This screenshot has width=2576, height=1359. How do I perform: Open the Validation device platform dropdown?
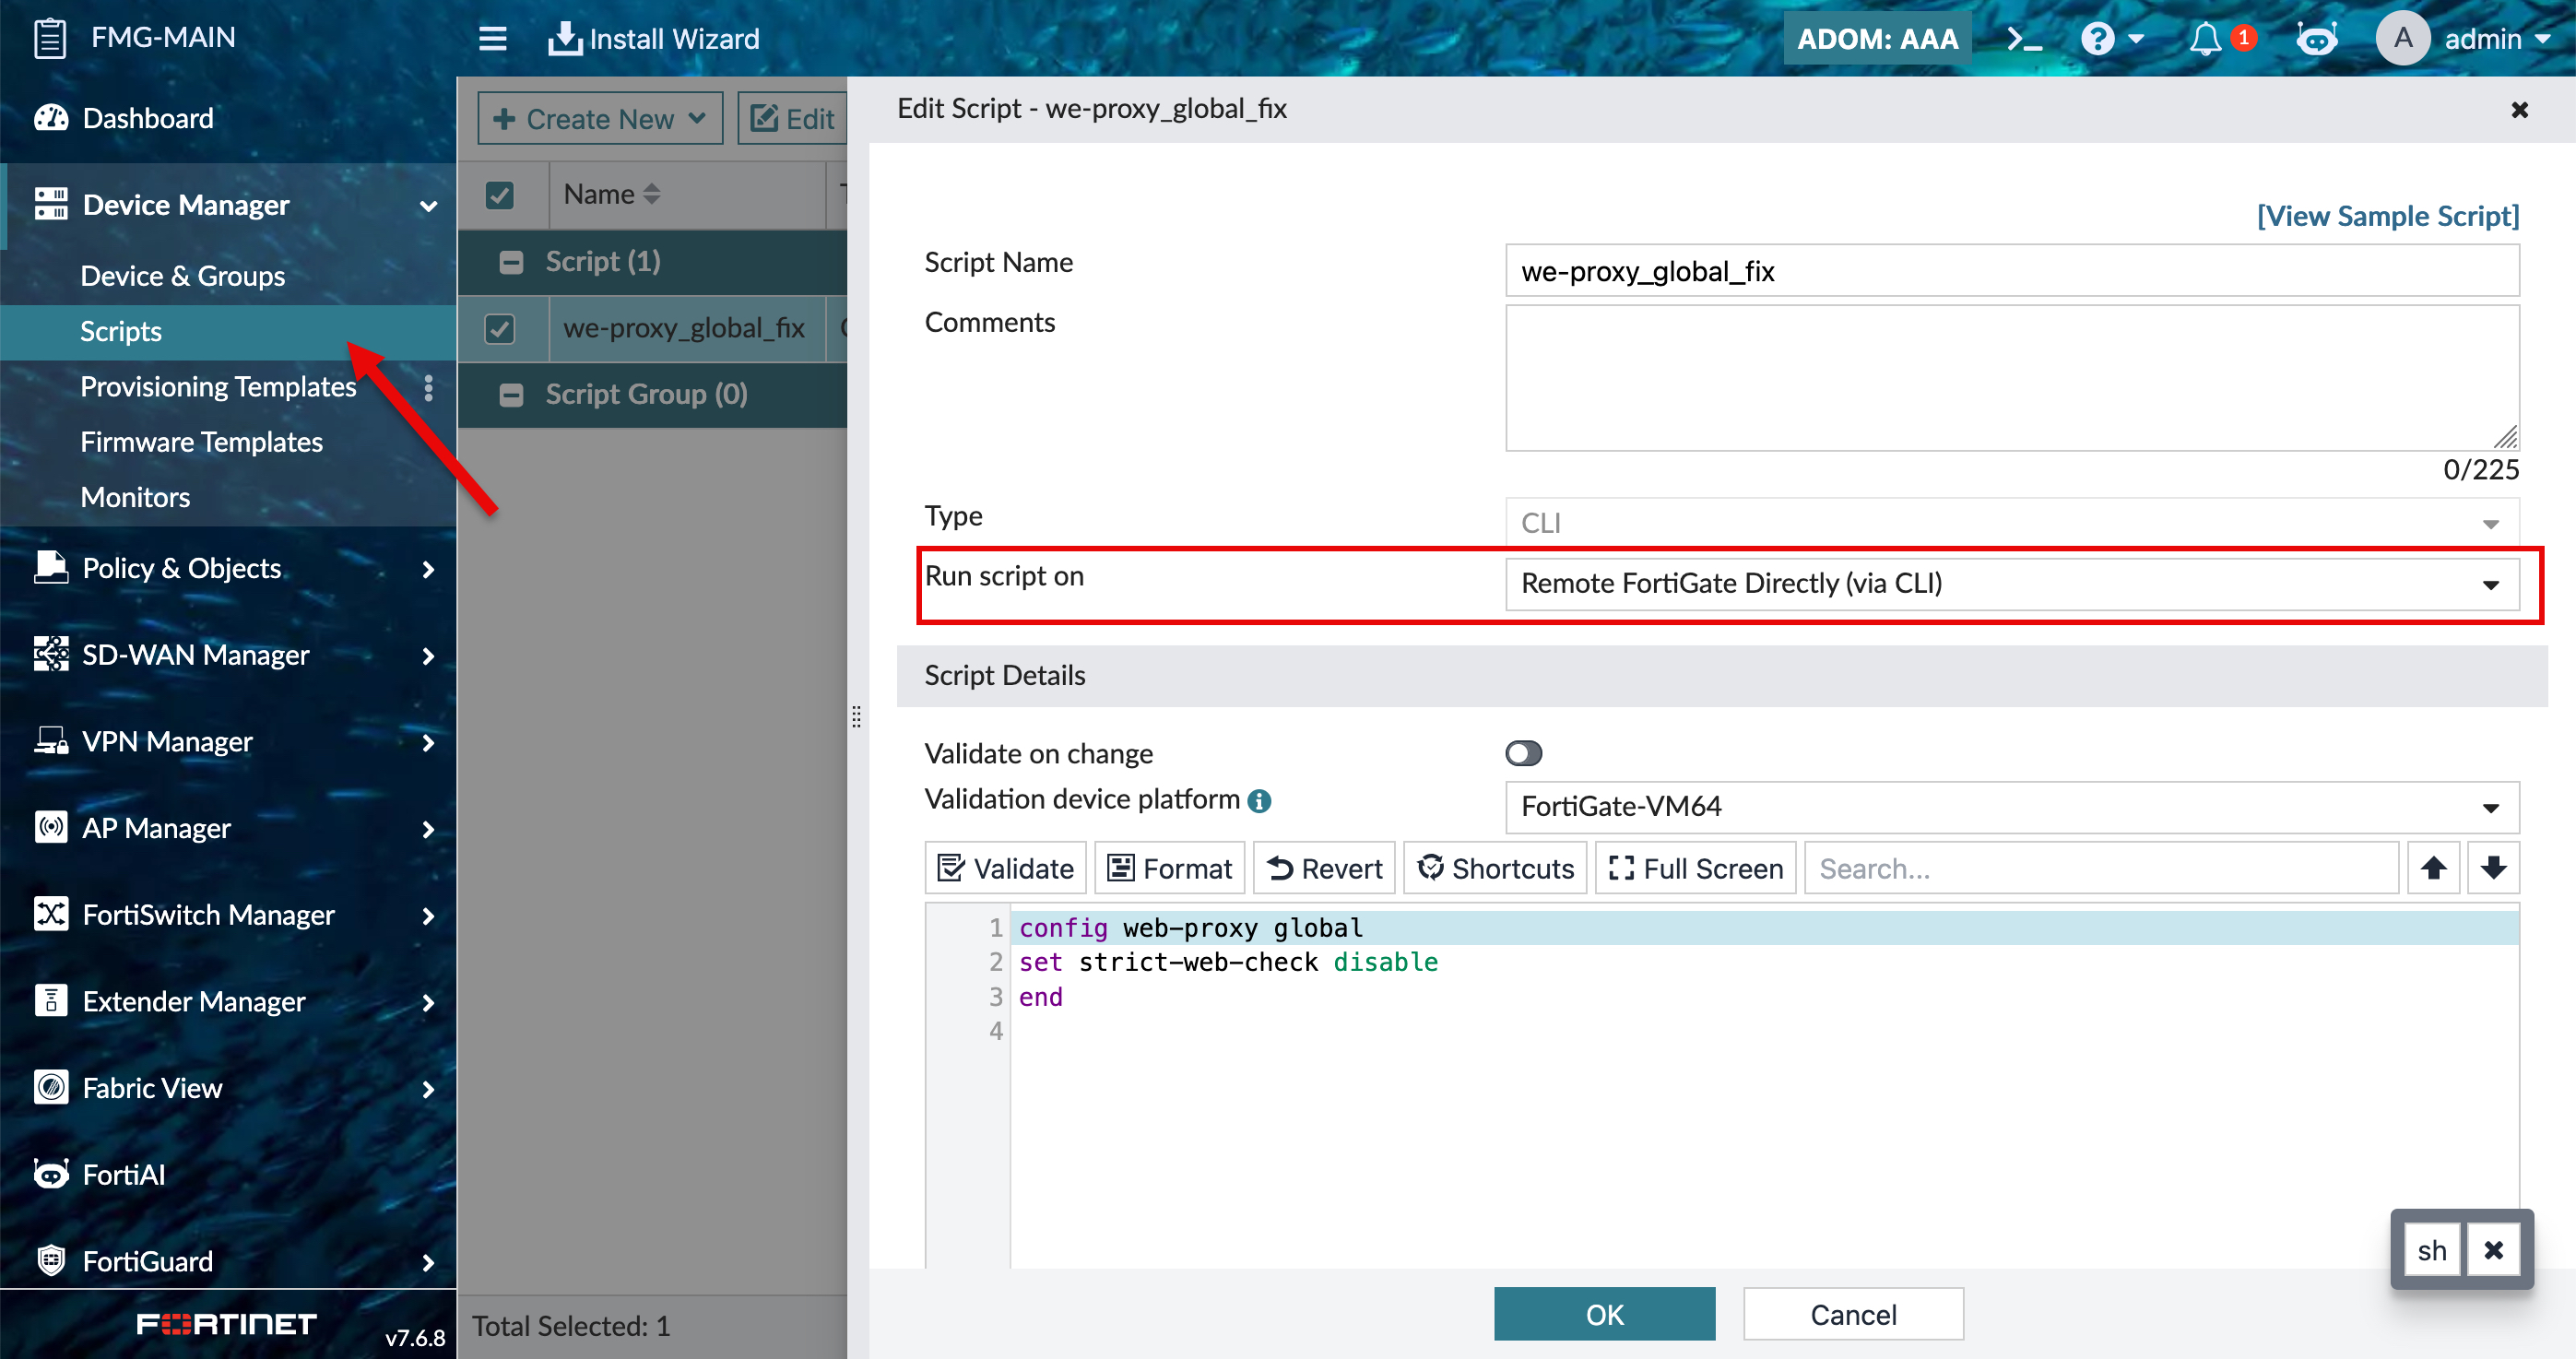pos(2011,807)
